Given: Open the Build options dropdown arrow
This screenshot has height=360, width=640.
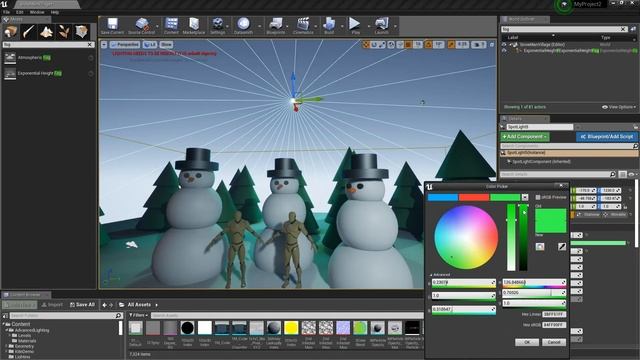Looking at the screenshot, I should pos(342,26).
